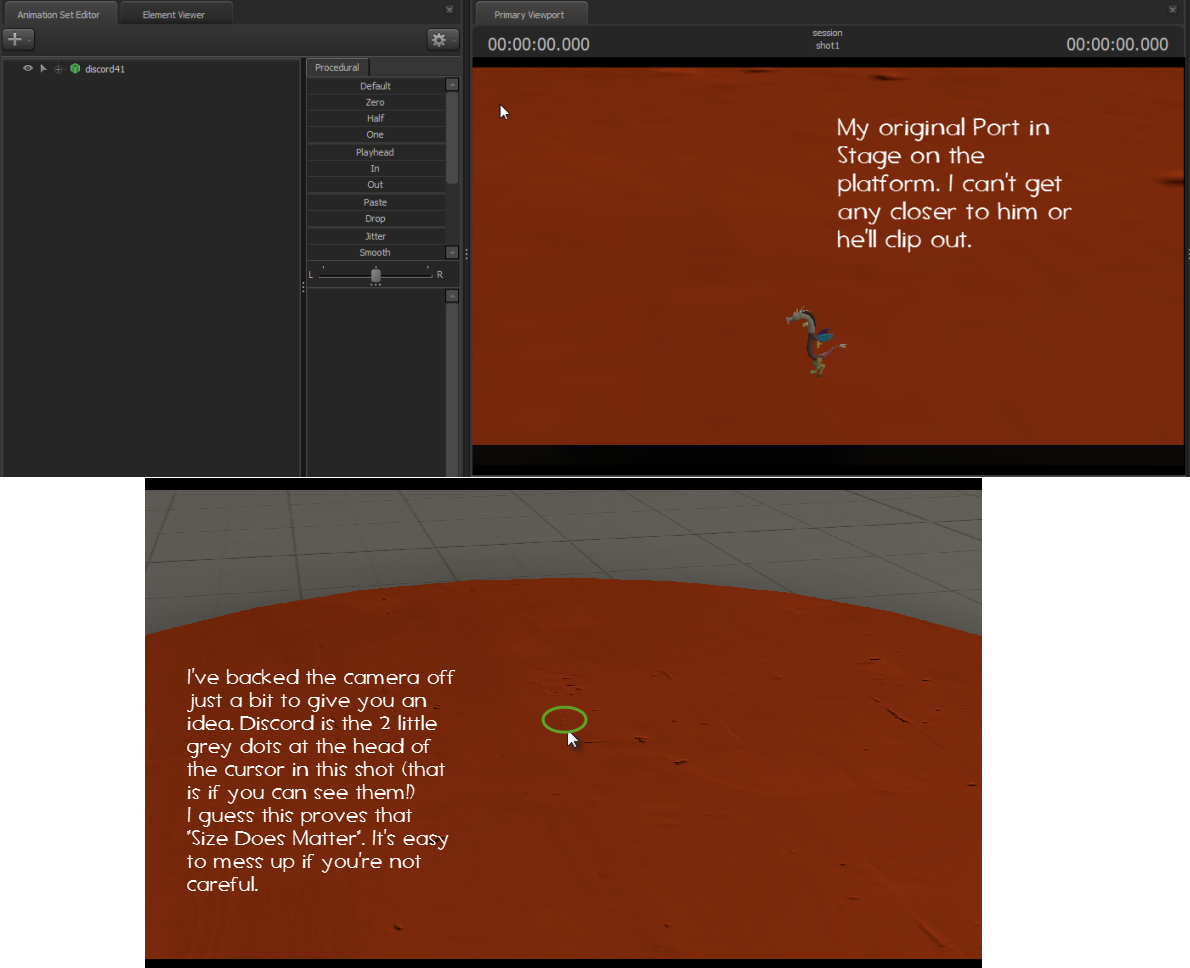Expand the discord41 tree node
Image resolution: width=1190 pixels, height=968 pixels.
pos(58,69)
